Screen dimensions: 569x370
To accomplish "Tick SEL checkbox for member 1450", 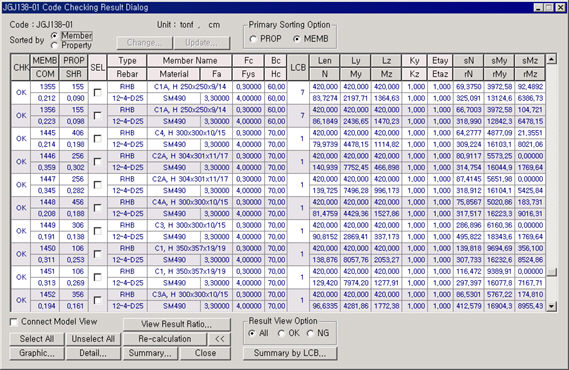I will point(97,254).
